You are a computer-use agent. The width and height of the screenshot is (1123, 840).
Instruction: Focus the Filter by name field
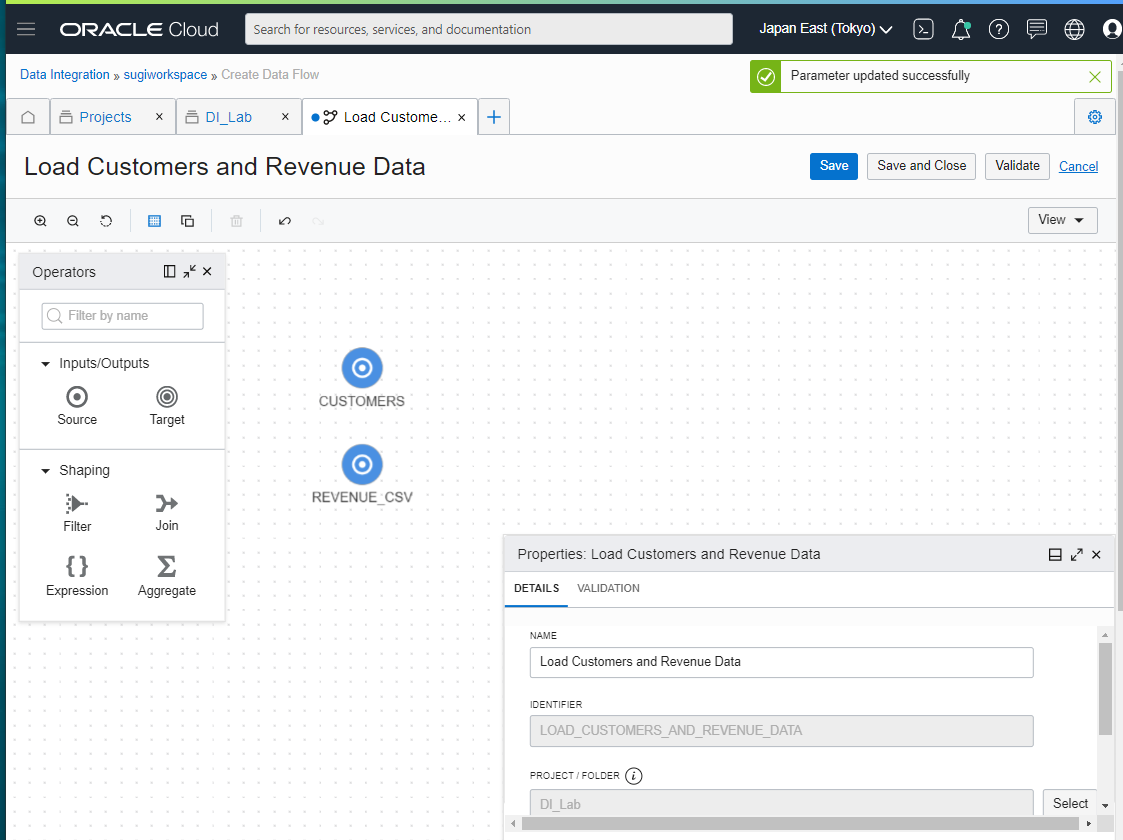(122, 317)
